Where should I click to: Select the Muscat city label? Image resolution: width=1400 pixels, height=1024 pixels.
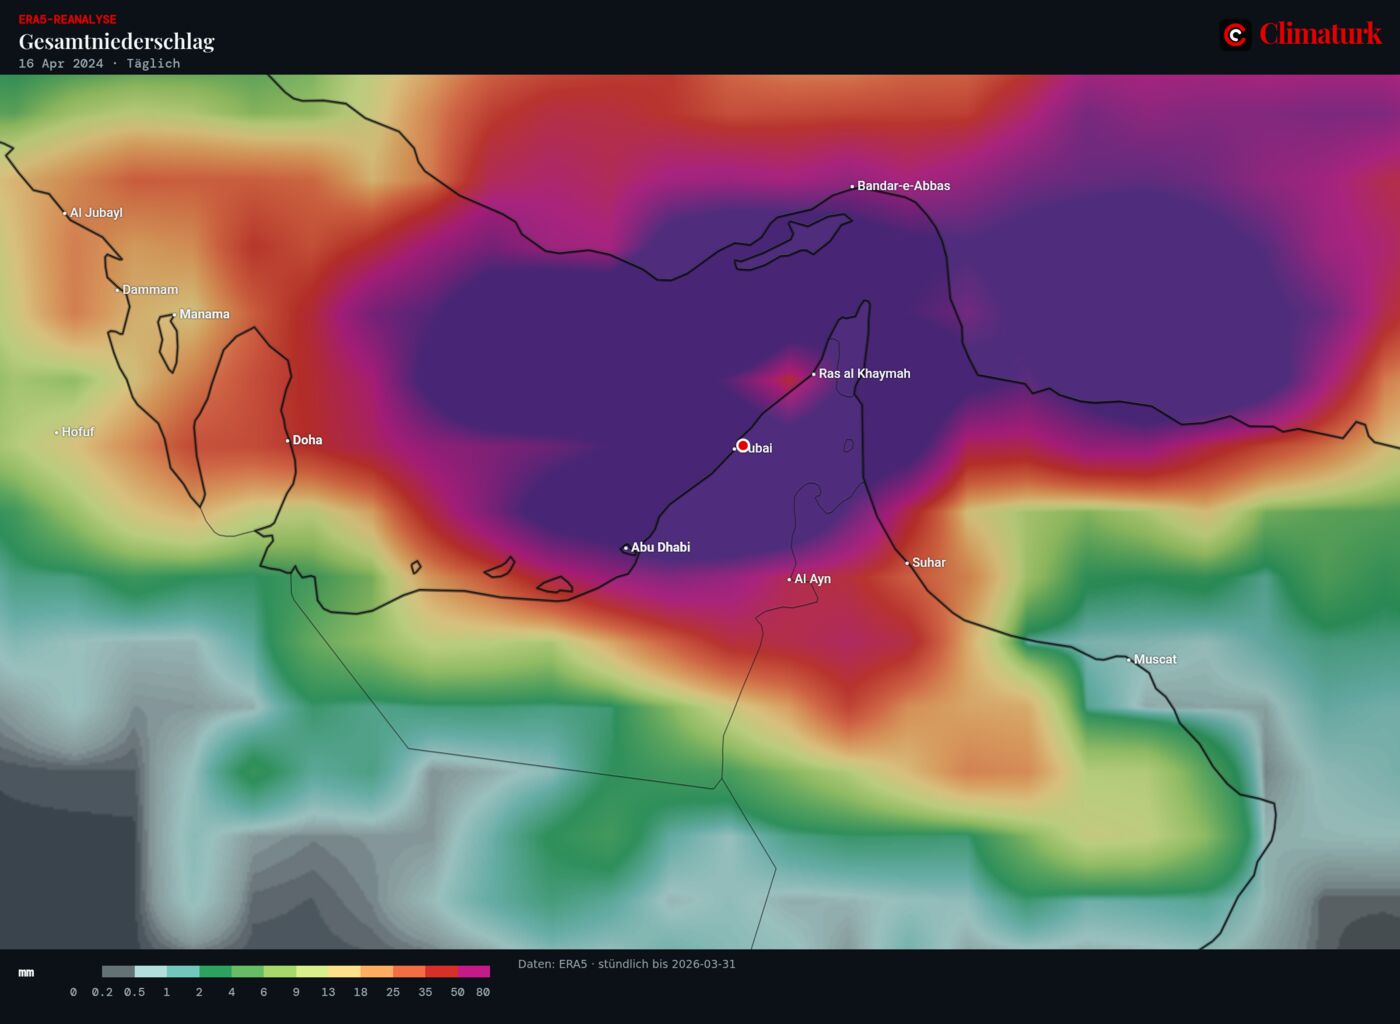[x=1155, y=660]
